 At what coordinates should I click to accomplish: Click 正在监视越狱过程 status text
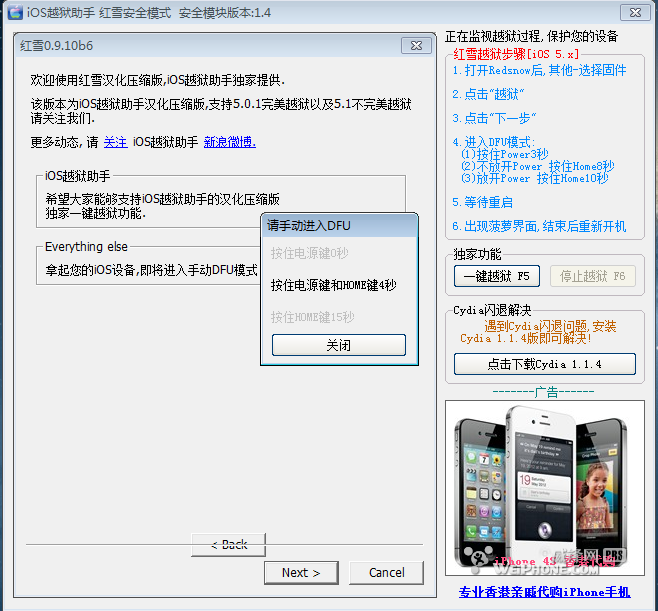531,36
